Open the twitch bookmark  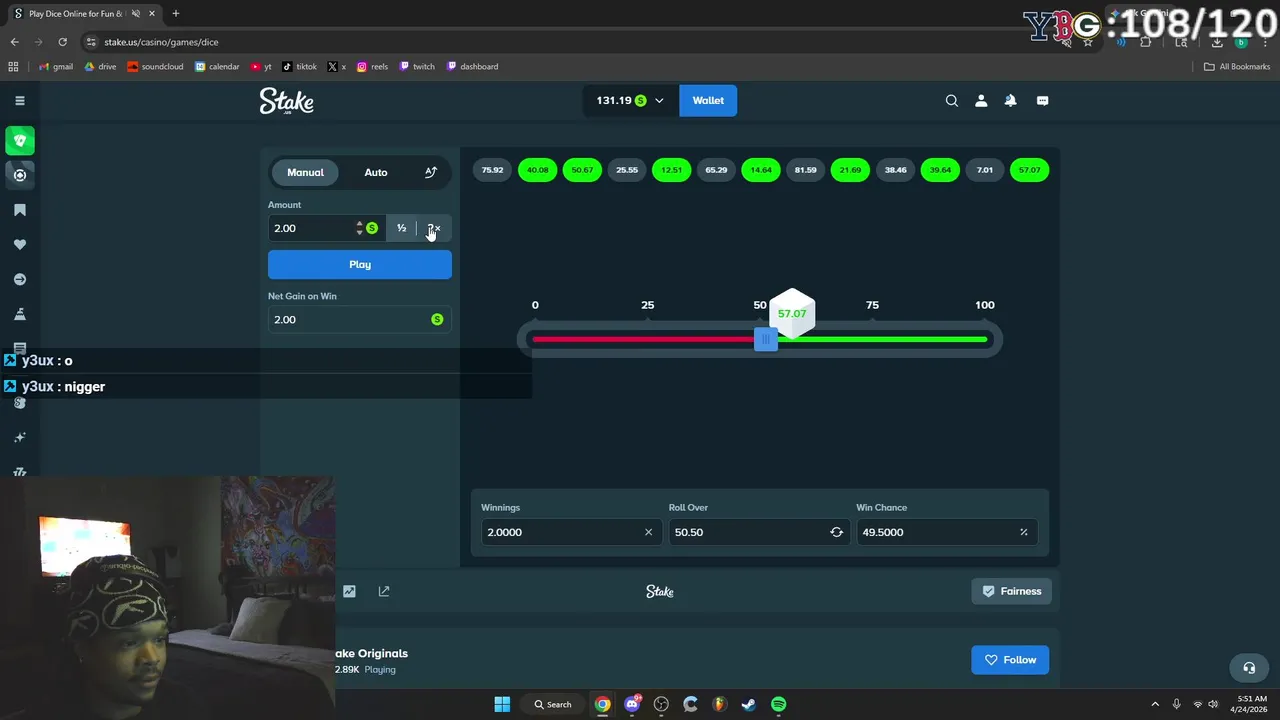(x=417, y=67)
